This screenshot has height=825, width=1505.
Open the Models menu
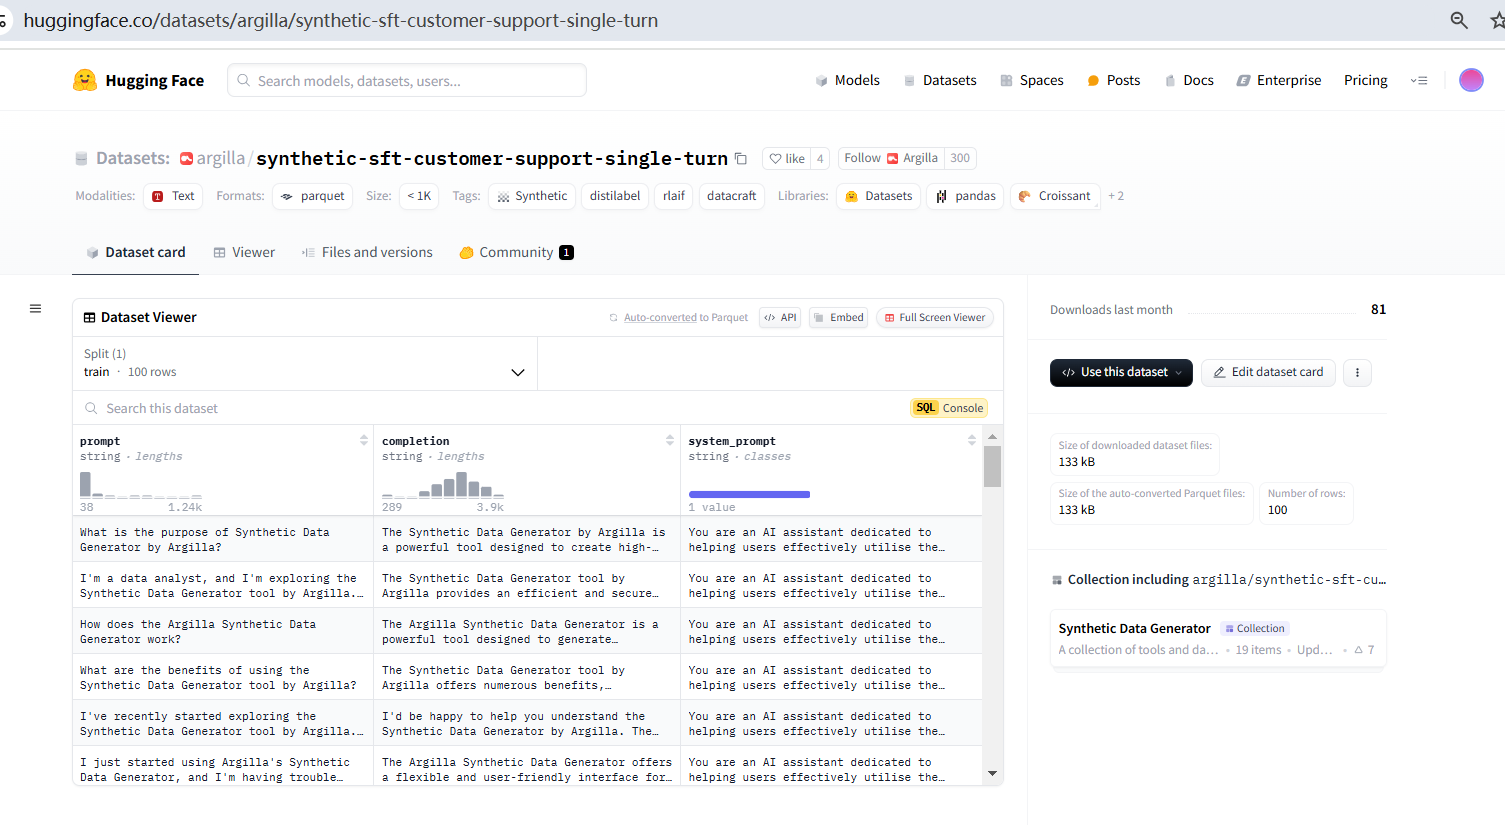coord(847,80)
